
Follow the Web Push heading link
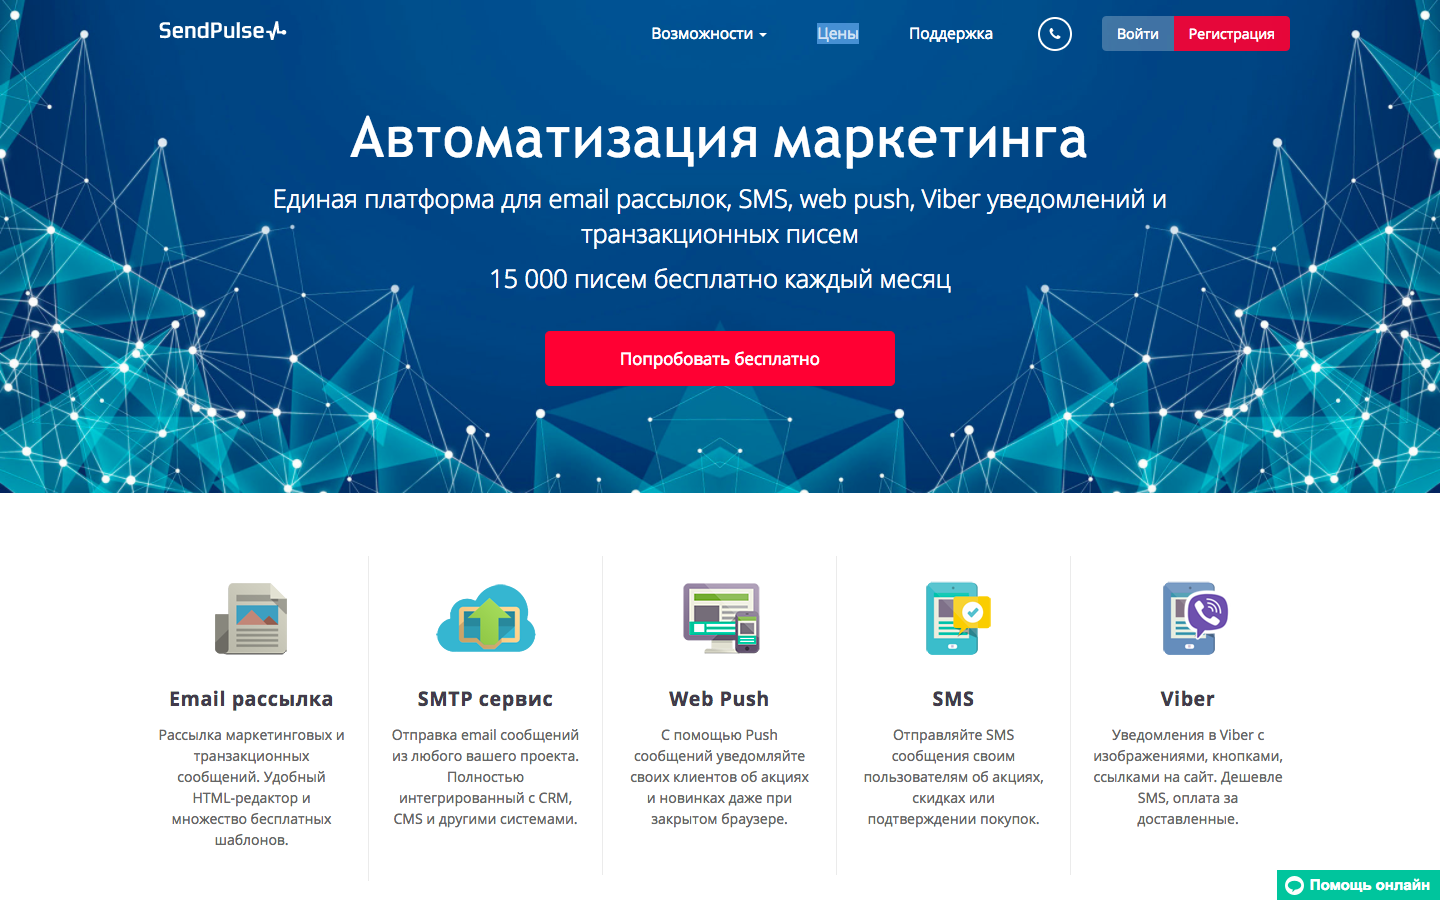tap(719, 699)
